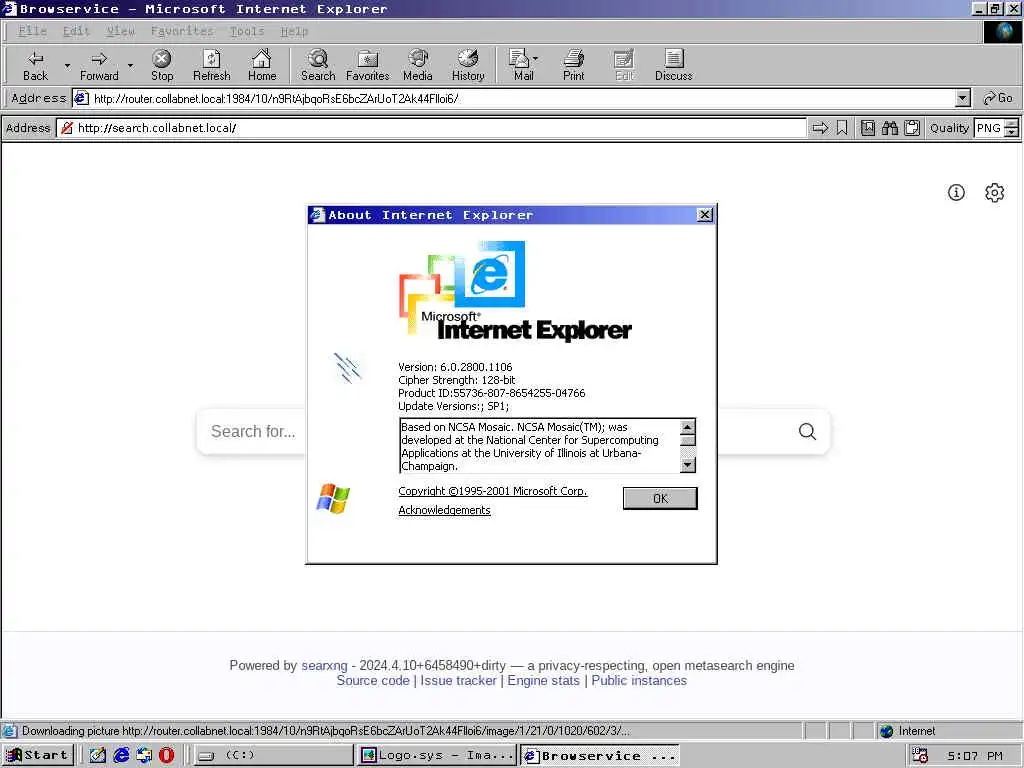Open the Forward history dropdown arrow
The image size is (1024, 768).
[x=130, y=65]
